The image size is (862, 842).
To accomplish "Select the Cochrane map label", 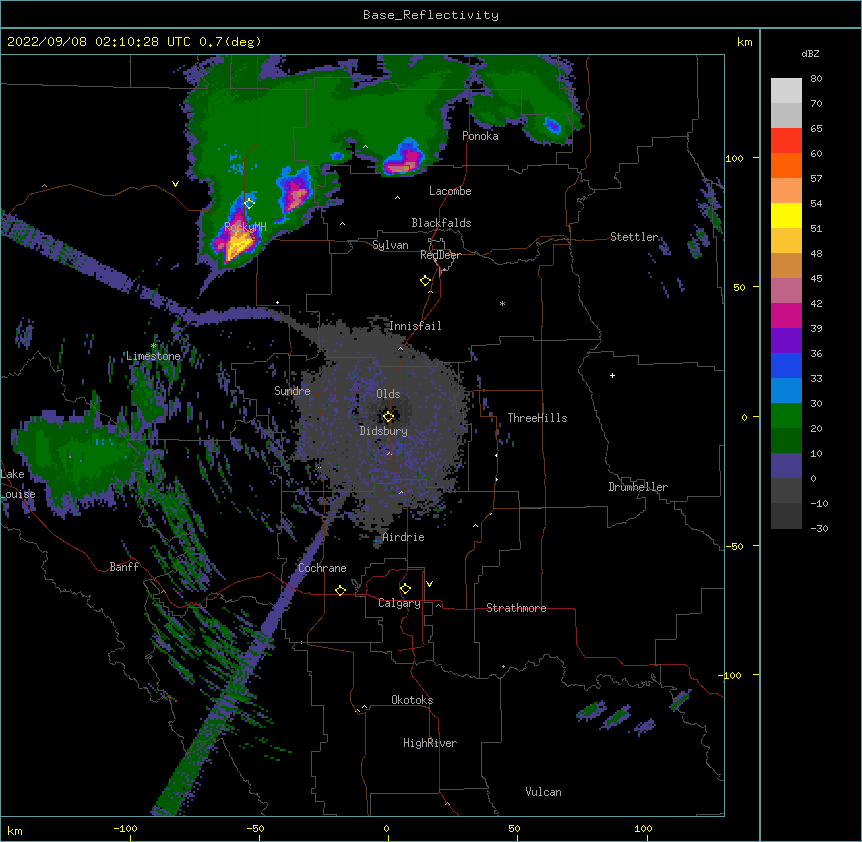I will click(x=322, y=568).
